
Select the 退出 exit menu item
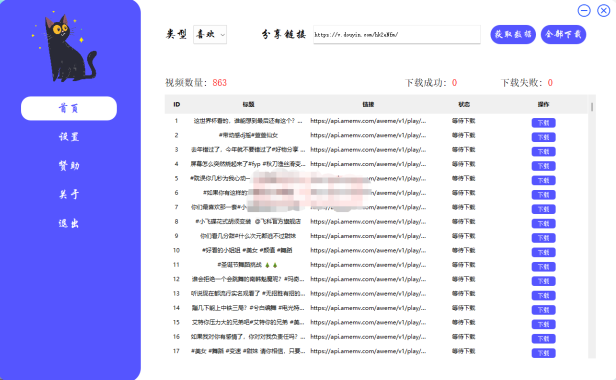click(x=69, y=223)
